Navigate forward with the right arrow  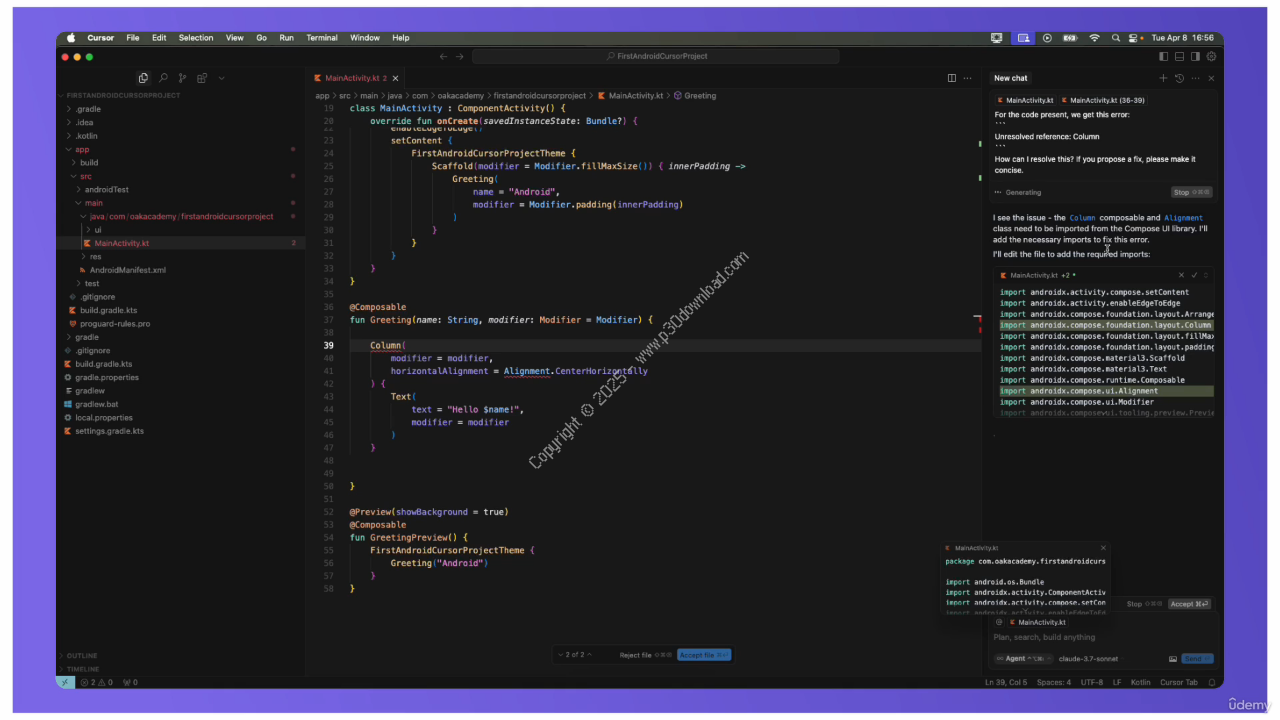pyautogui.click(x=460, y=56)
